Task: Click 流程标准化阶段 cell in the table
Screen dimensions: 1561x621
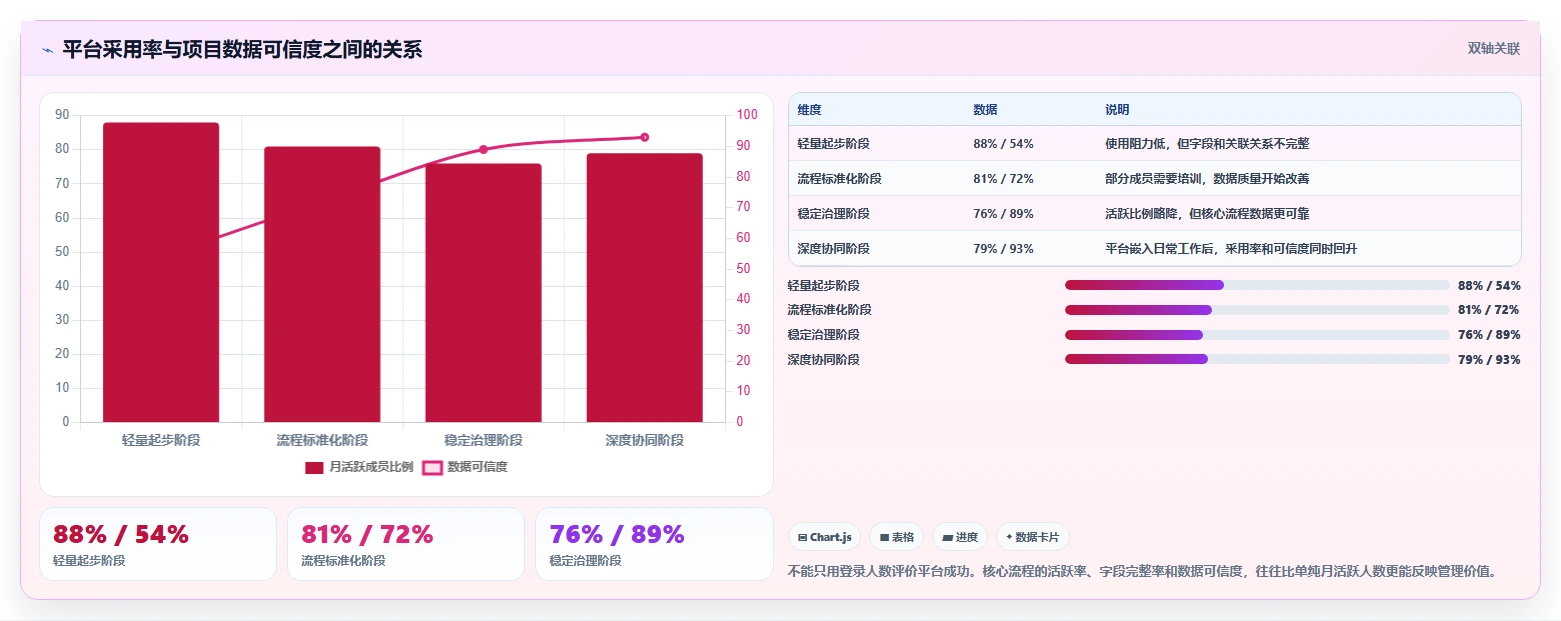Action: click(x=839, y=179)
